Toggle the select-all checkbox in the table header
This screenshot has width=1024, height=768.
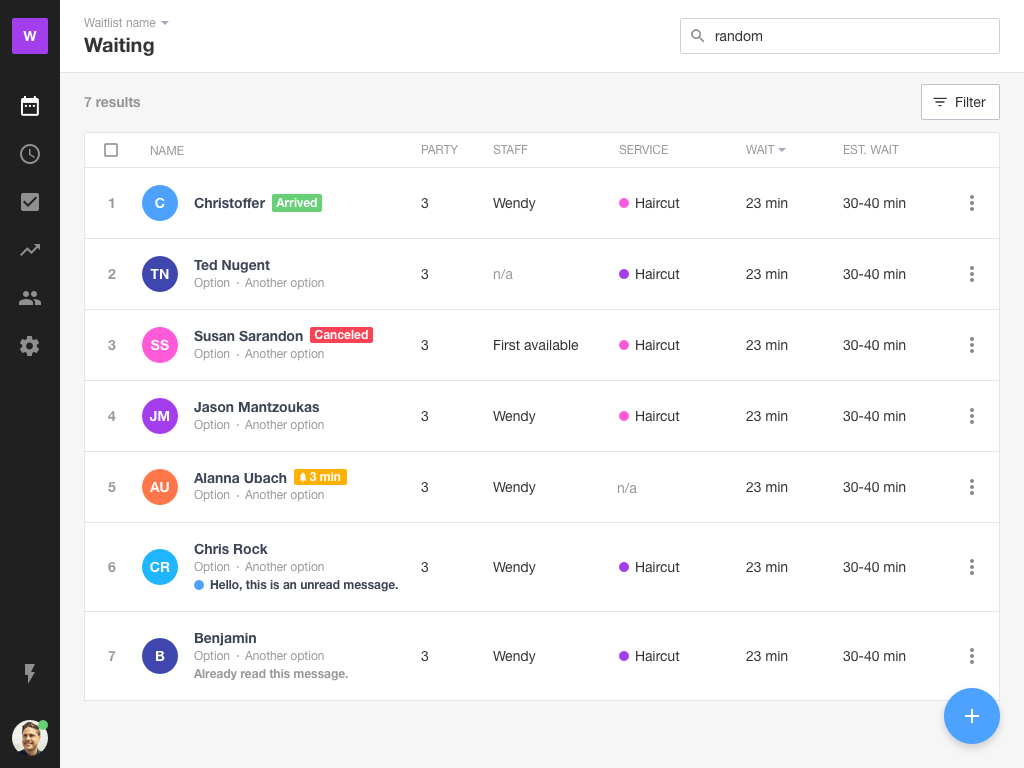pyautogui.click(x=111, y=150)
